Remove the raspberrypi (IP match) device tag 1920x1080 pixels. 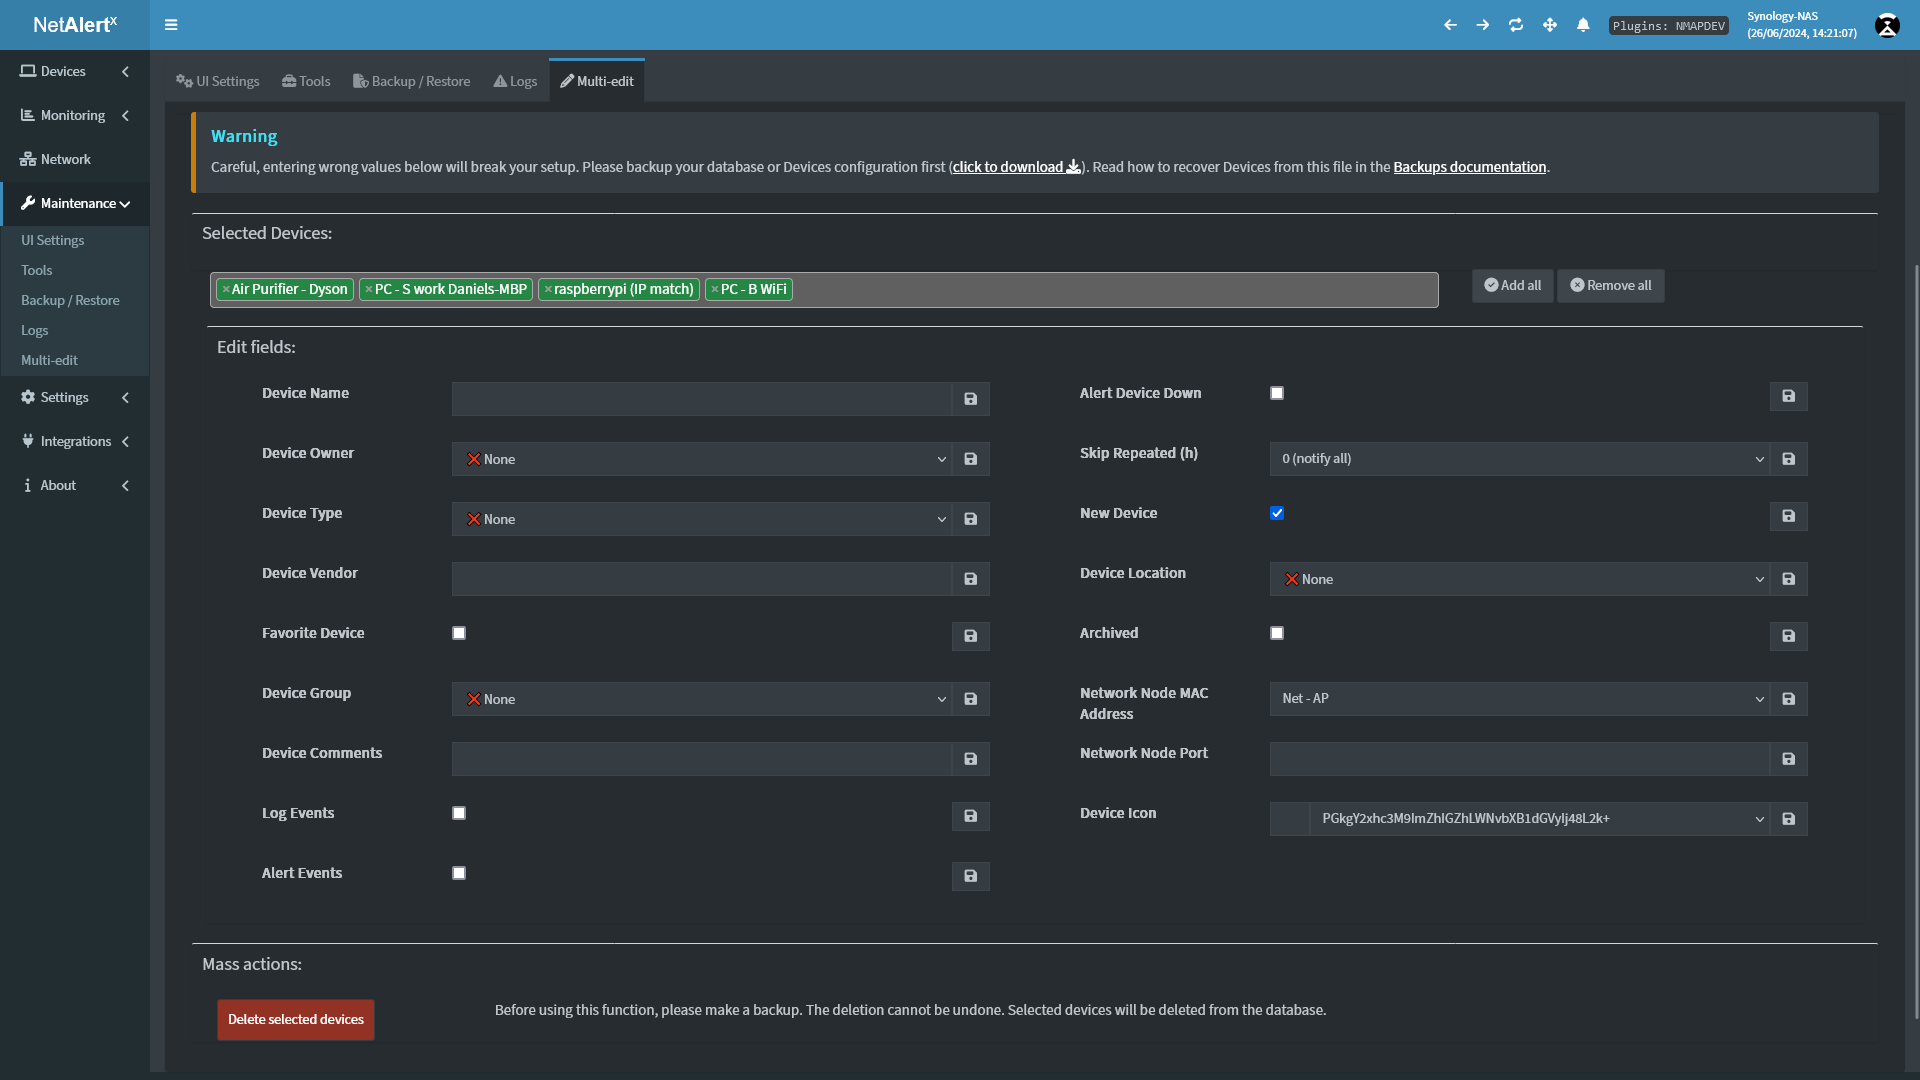[x=548, y=290]
